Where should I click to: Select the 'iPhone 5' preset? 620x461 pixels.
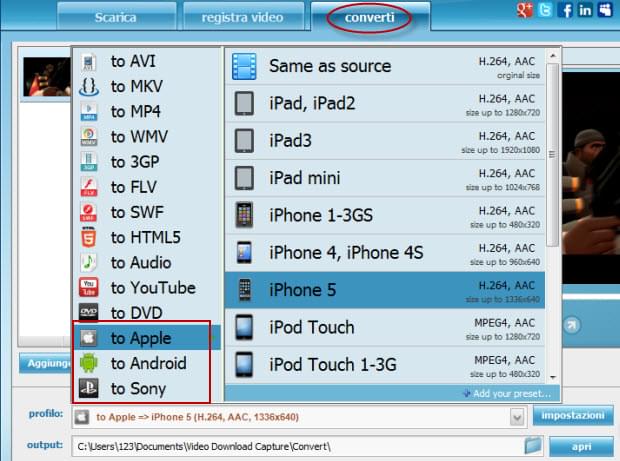385,290
